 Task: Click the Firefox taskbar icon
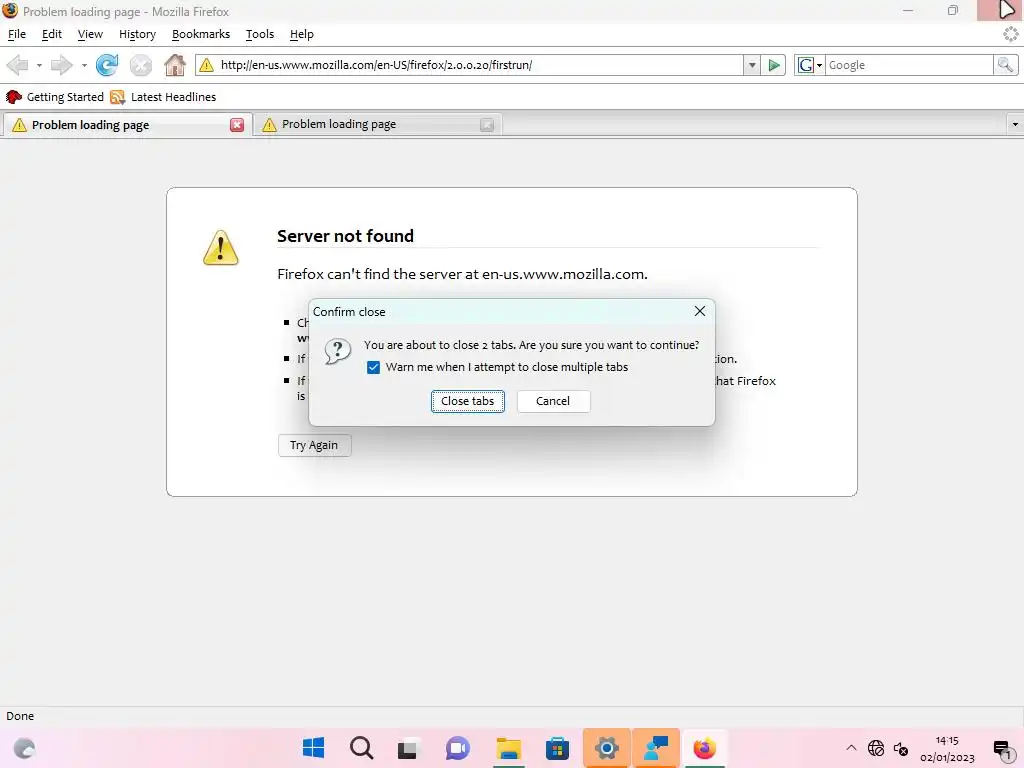click(x=704, y=748)
